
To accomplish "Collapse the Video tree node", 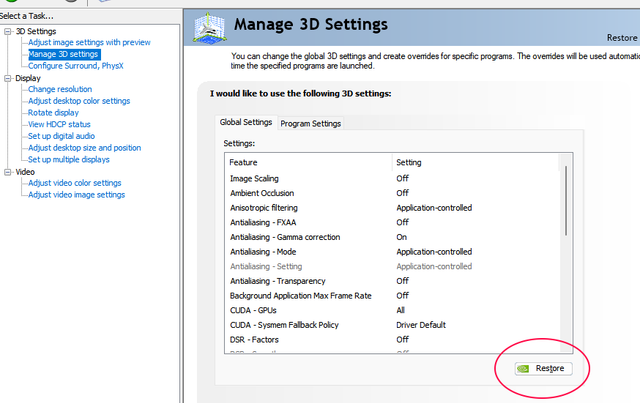I will click(8, 172).
